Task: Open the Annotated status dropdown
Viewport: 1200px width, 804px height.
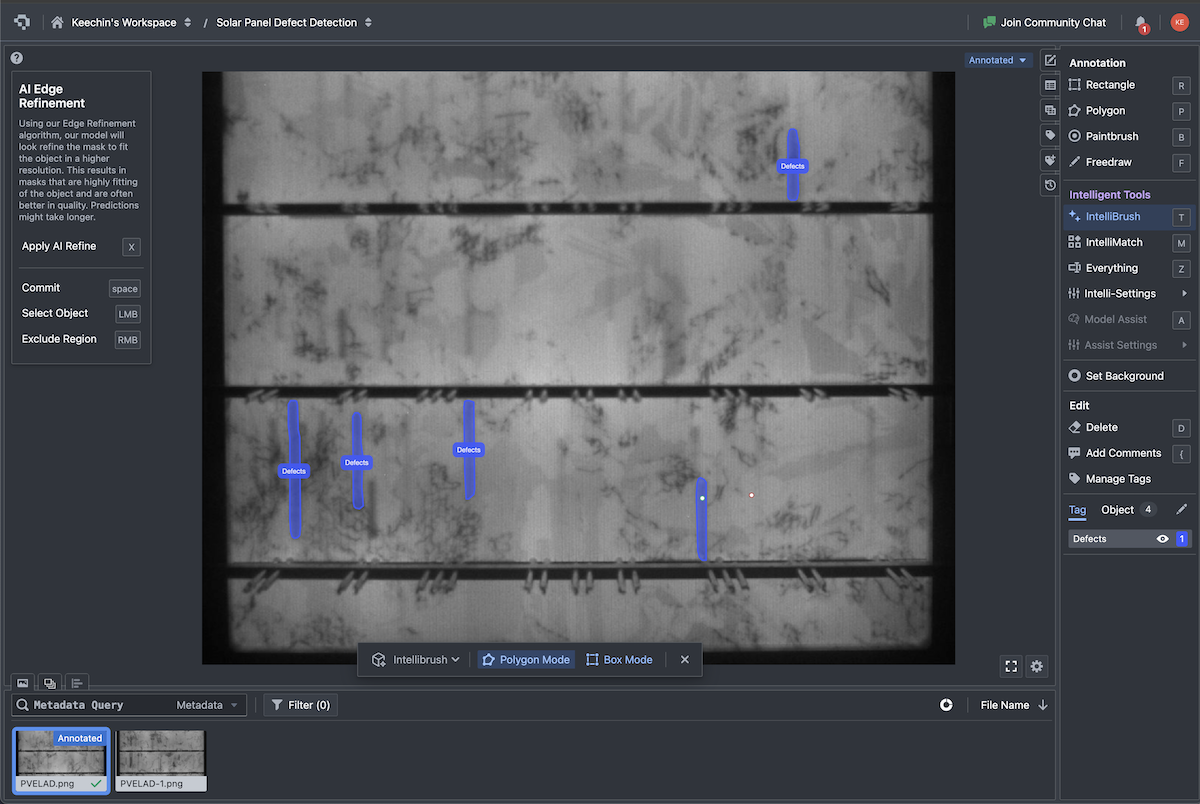Action: pos(996,60)
